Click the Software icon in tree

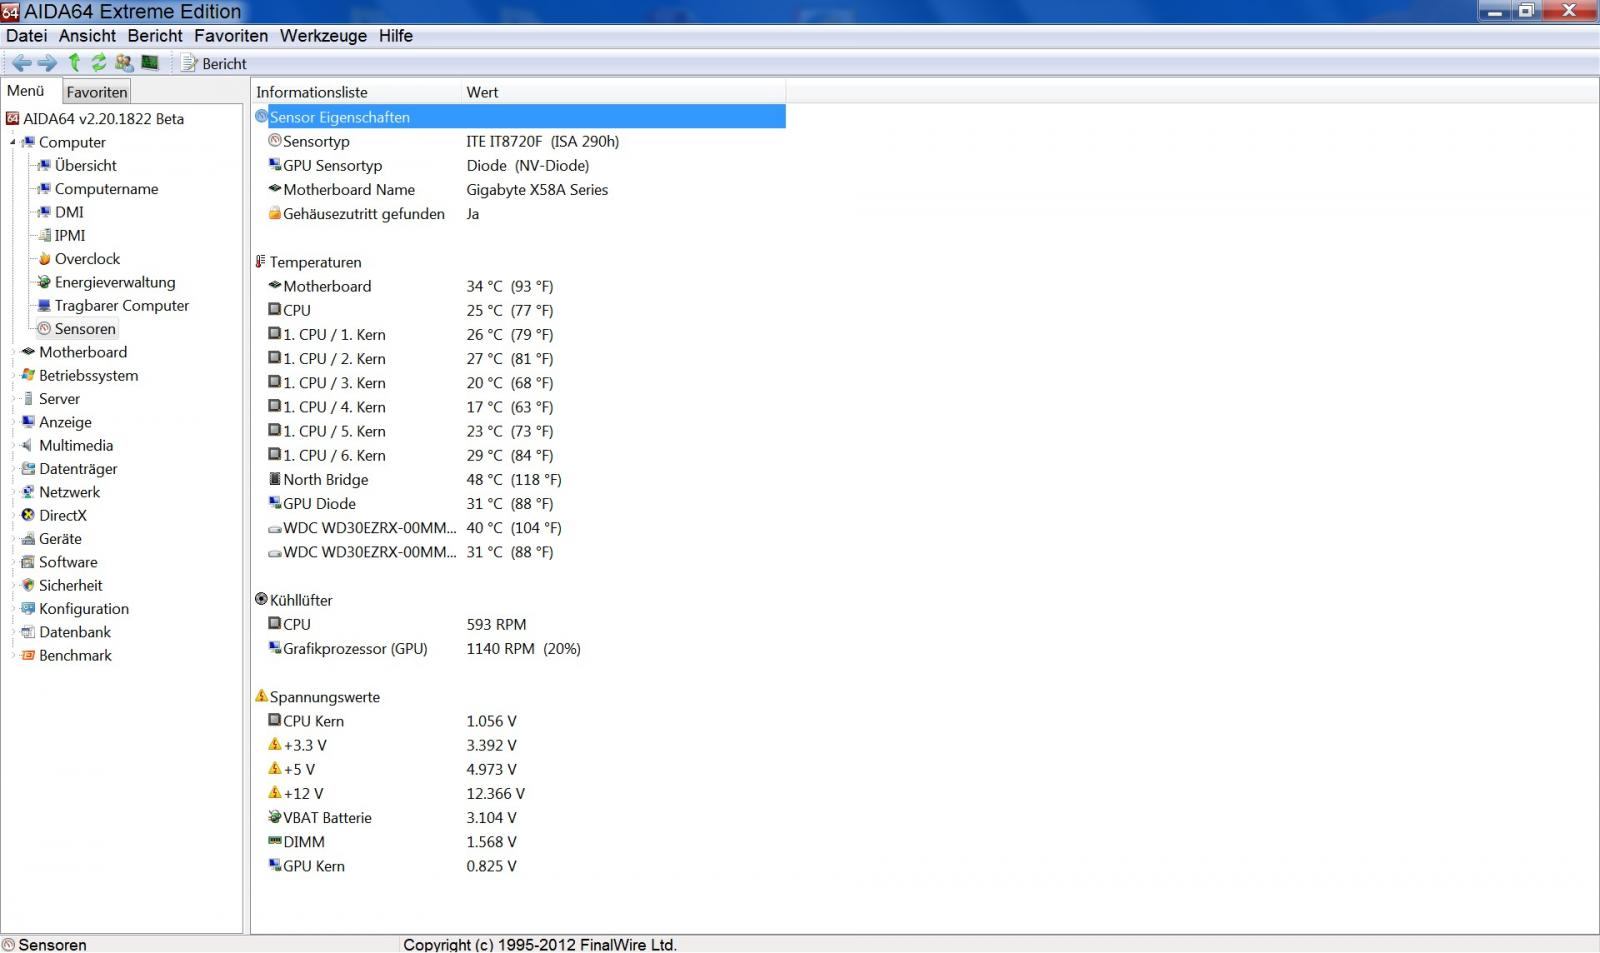pos(28,562)
